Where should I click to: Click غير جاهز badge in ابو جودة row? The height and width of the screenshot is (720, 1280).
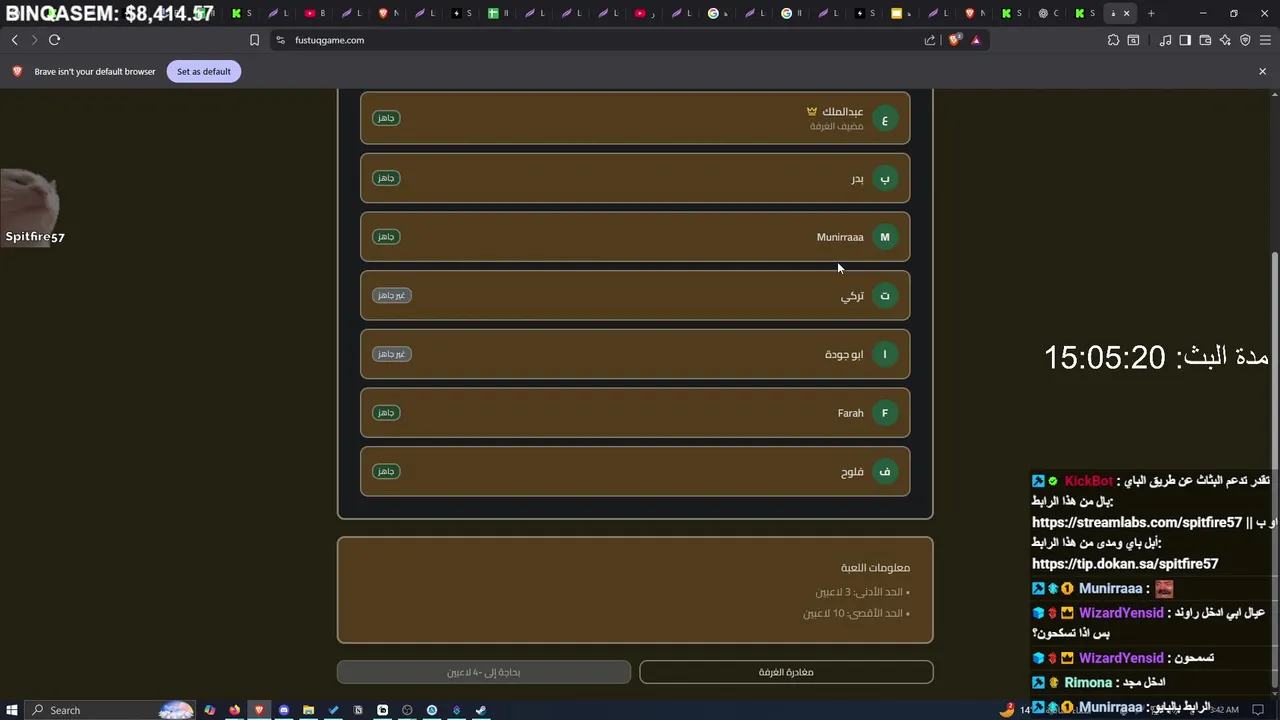[x=392, y=354]
